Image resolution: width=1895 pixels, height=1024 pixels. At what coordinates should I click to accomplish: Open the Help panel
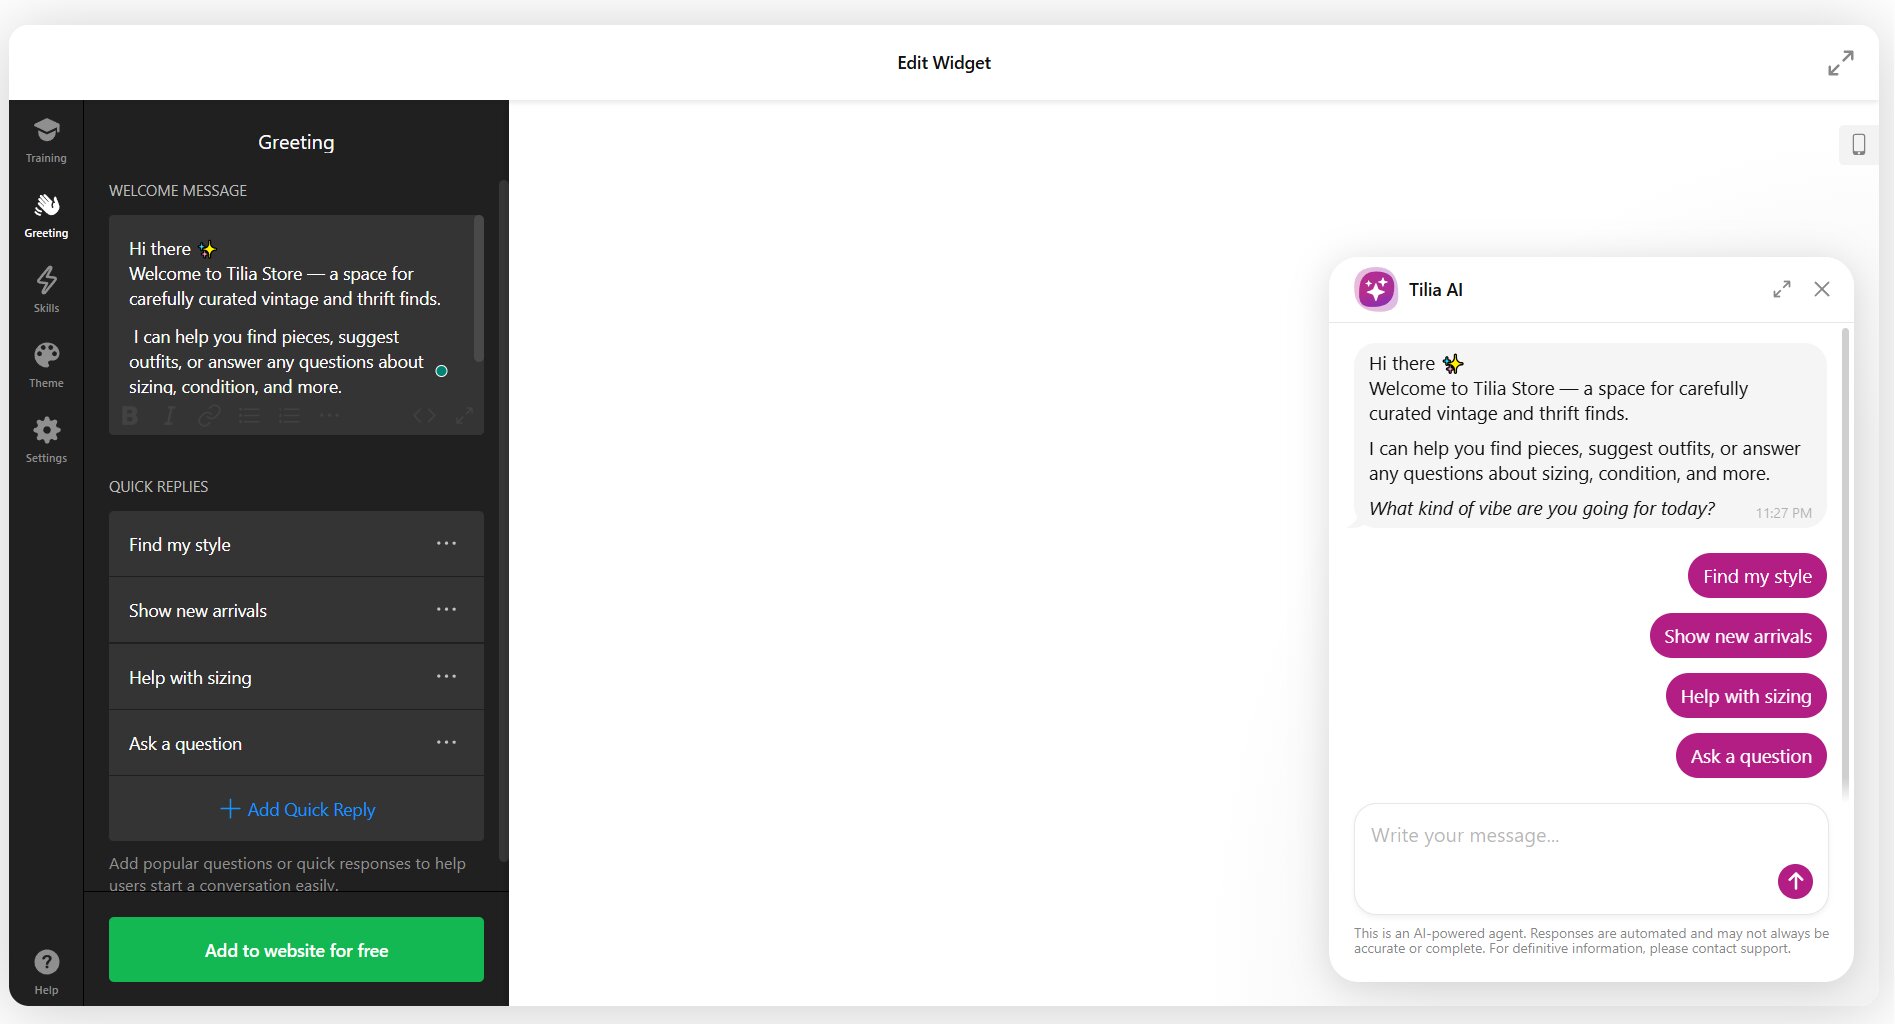click(x=46, y=970)
